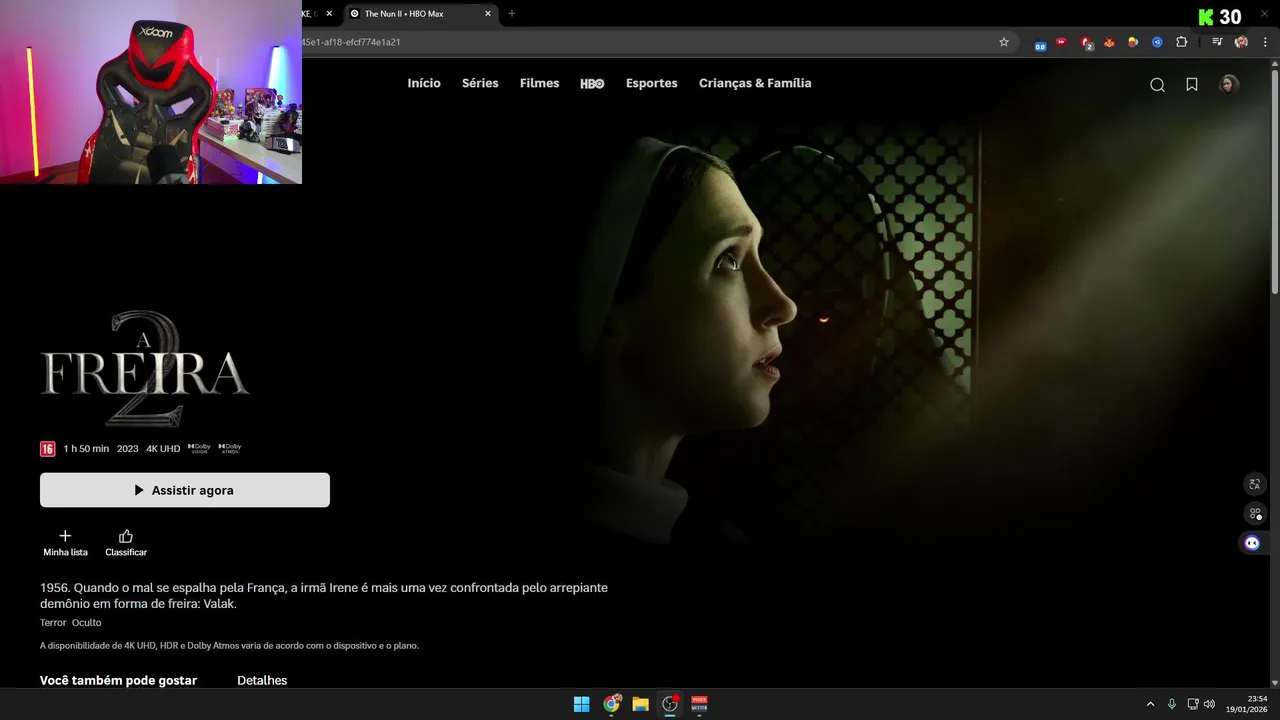
Task: Switch to the Detalhes tab
Action: [x=262, y=681]
